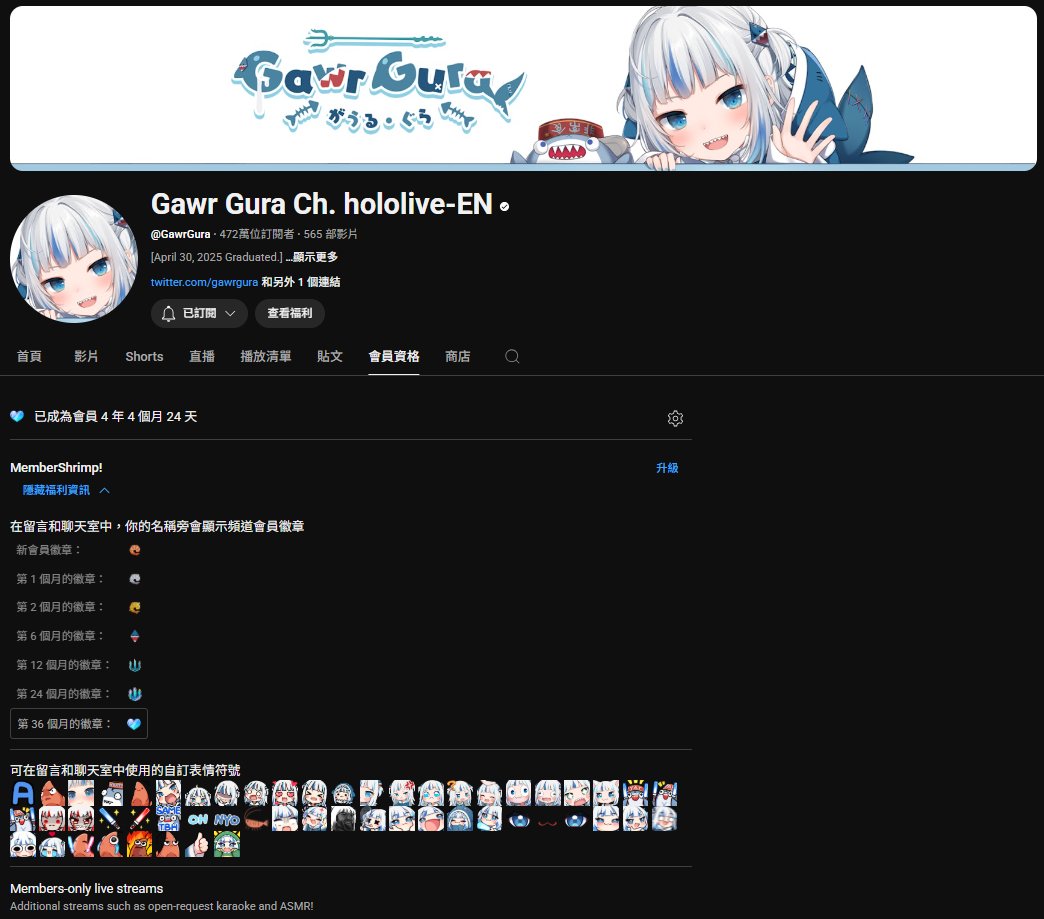Click the 查看福利 button
Screen dimensions: 1044x919
coord(290,313)
